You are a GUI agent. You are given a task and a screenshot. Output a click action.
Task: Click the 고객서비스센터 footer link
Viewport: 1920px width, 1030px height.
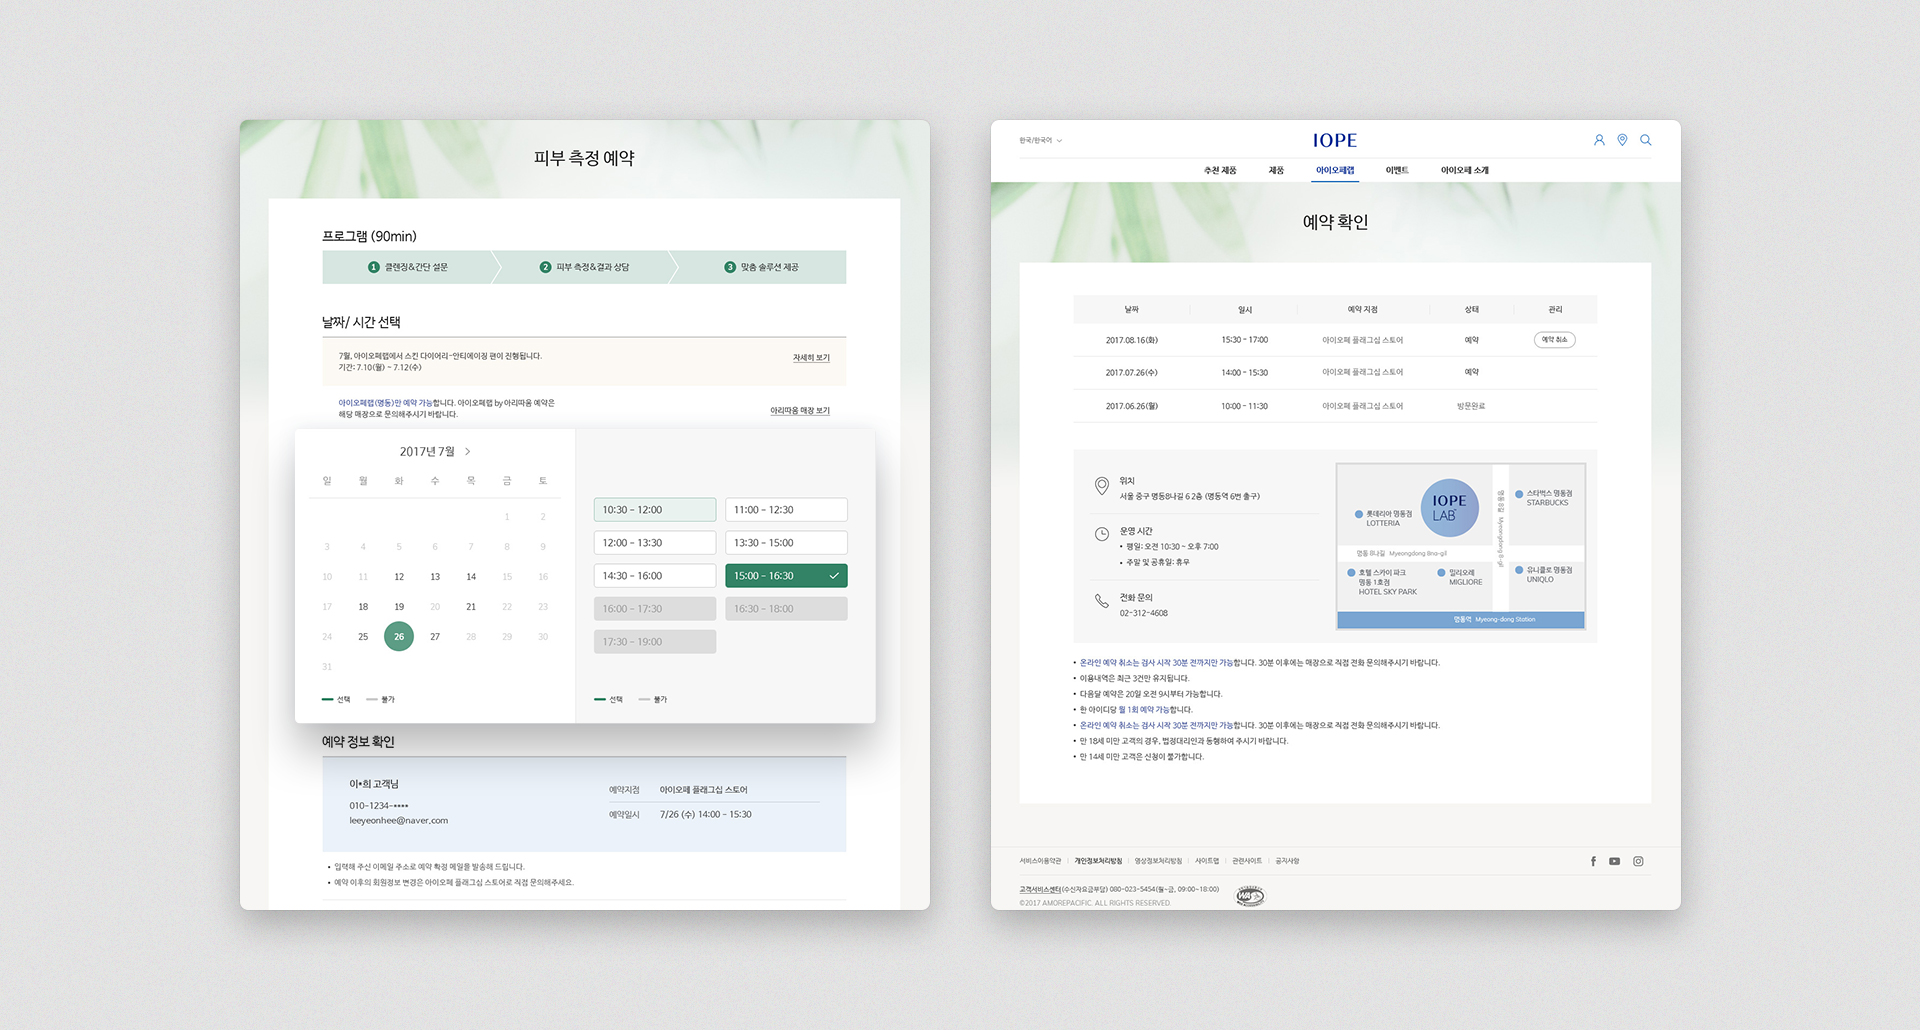coord(1040,889)
